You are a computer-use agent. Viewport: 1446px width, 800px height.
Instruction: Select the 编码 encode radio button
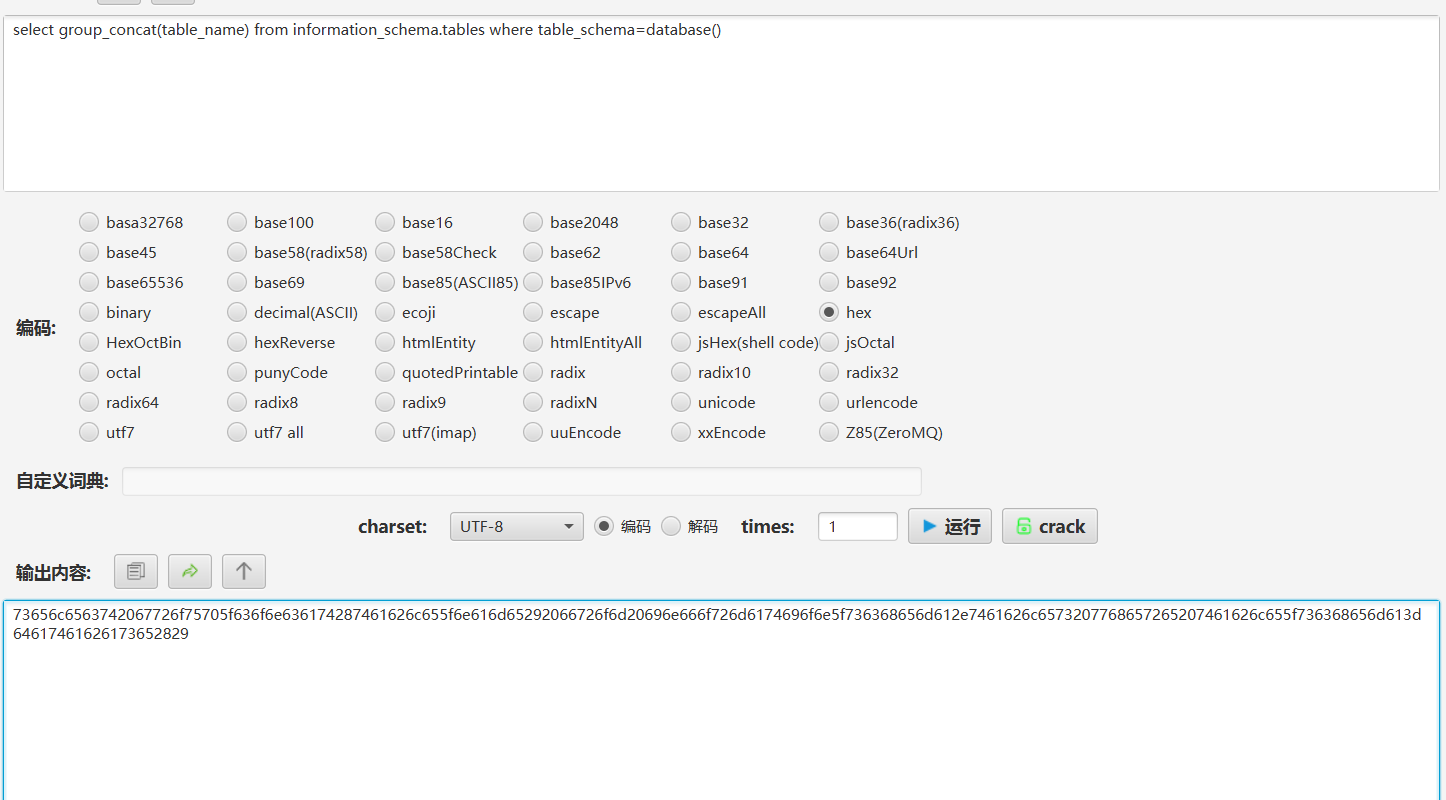pos(604,526)
